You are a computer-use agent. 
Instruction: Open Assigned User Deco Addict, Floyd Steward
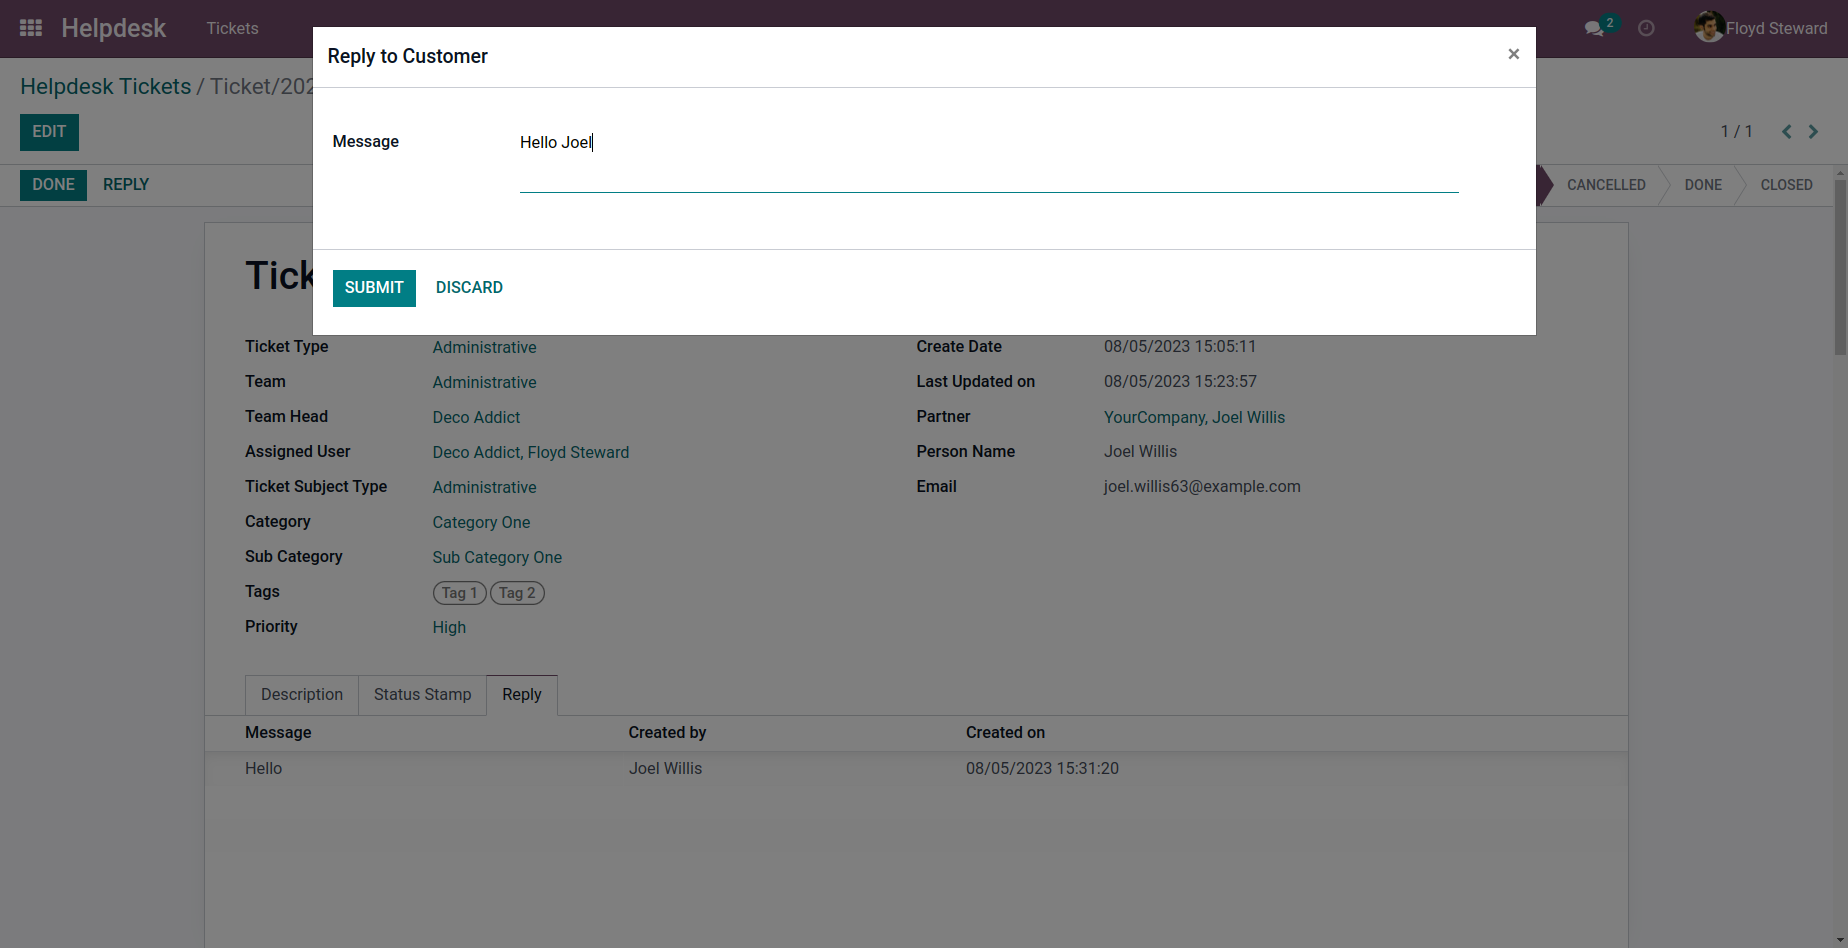coord(531,453)
